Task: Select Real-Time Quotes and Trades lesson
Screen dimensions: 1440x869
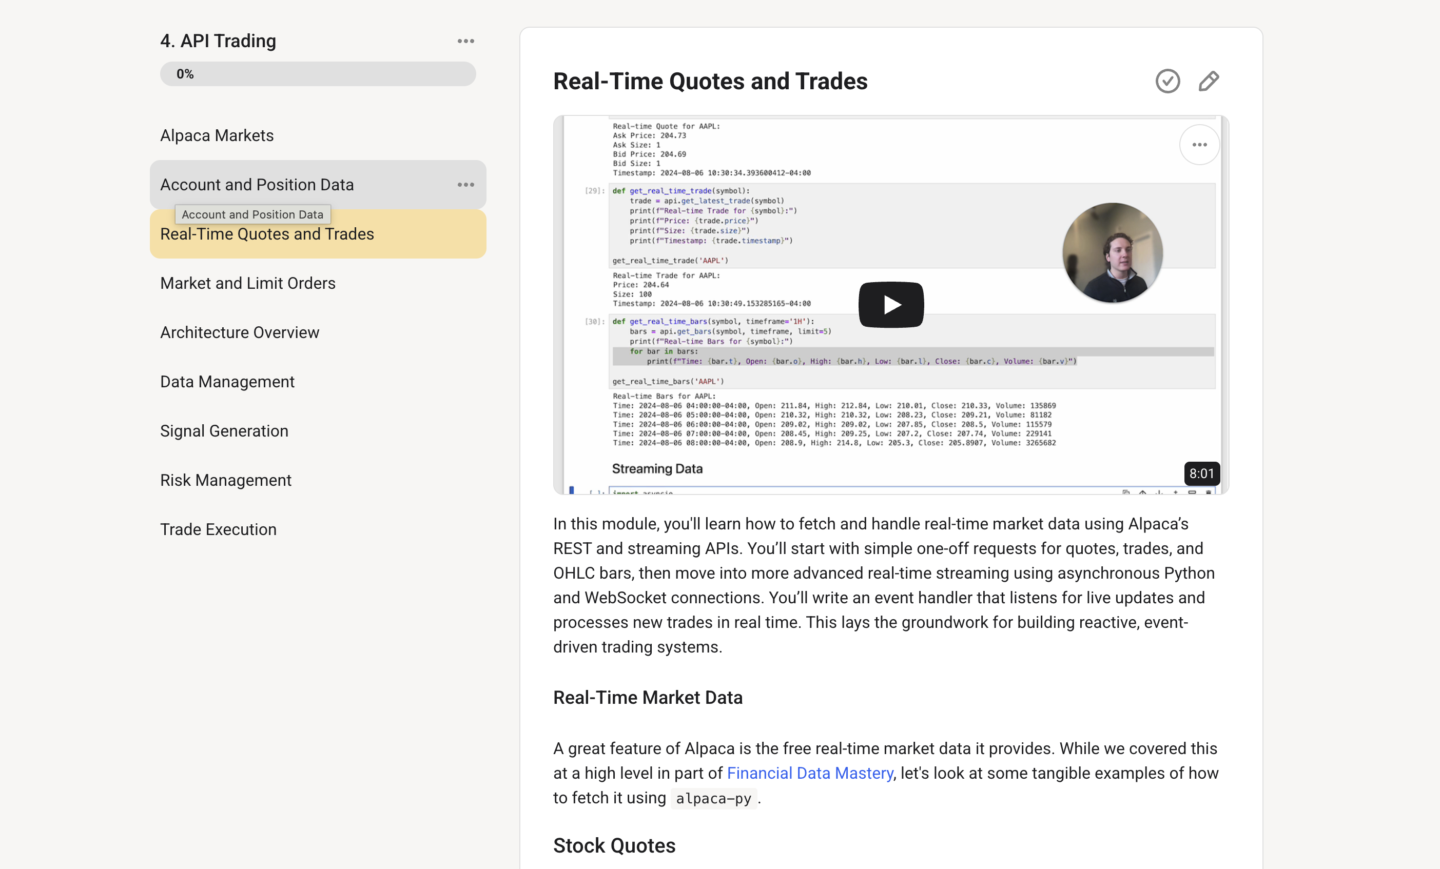Action: point(318,234)
